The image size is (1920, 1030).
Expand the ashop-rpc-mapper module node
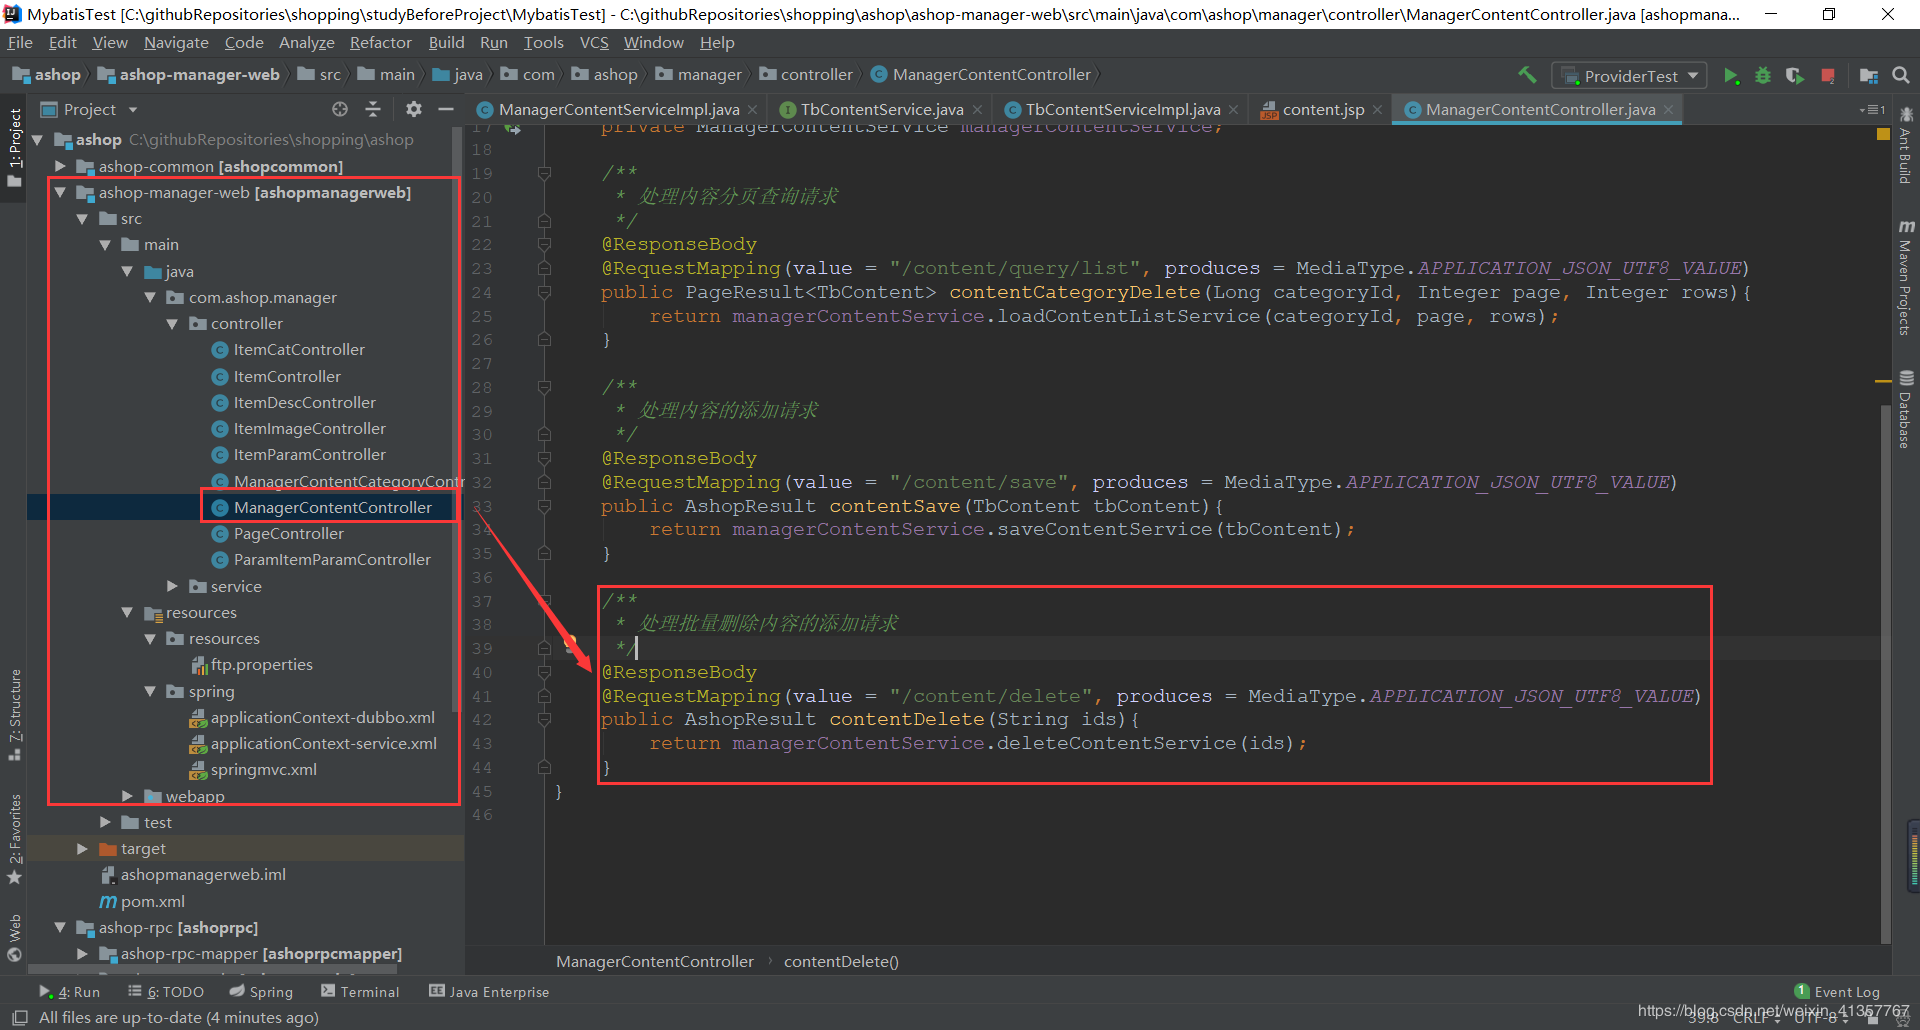(82, 954)
